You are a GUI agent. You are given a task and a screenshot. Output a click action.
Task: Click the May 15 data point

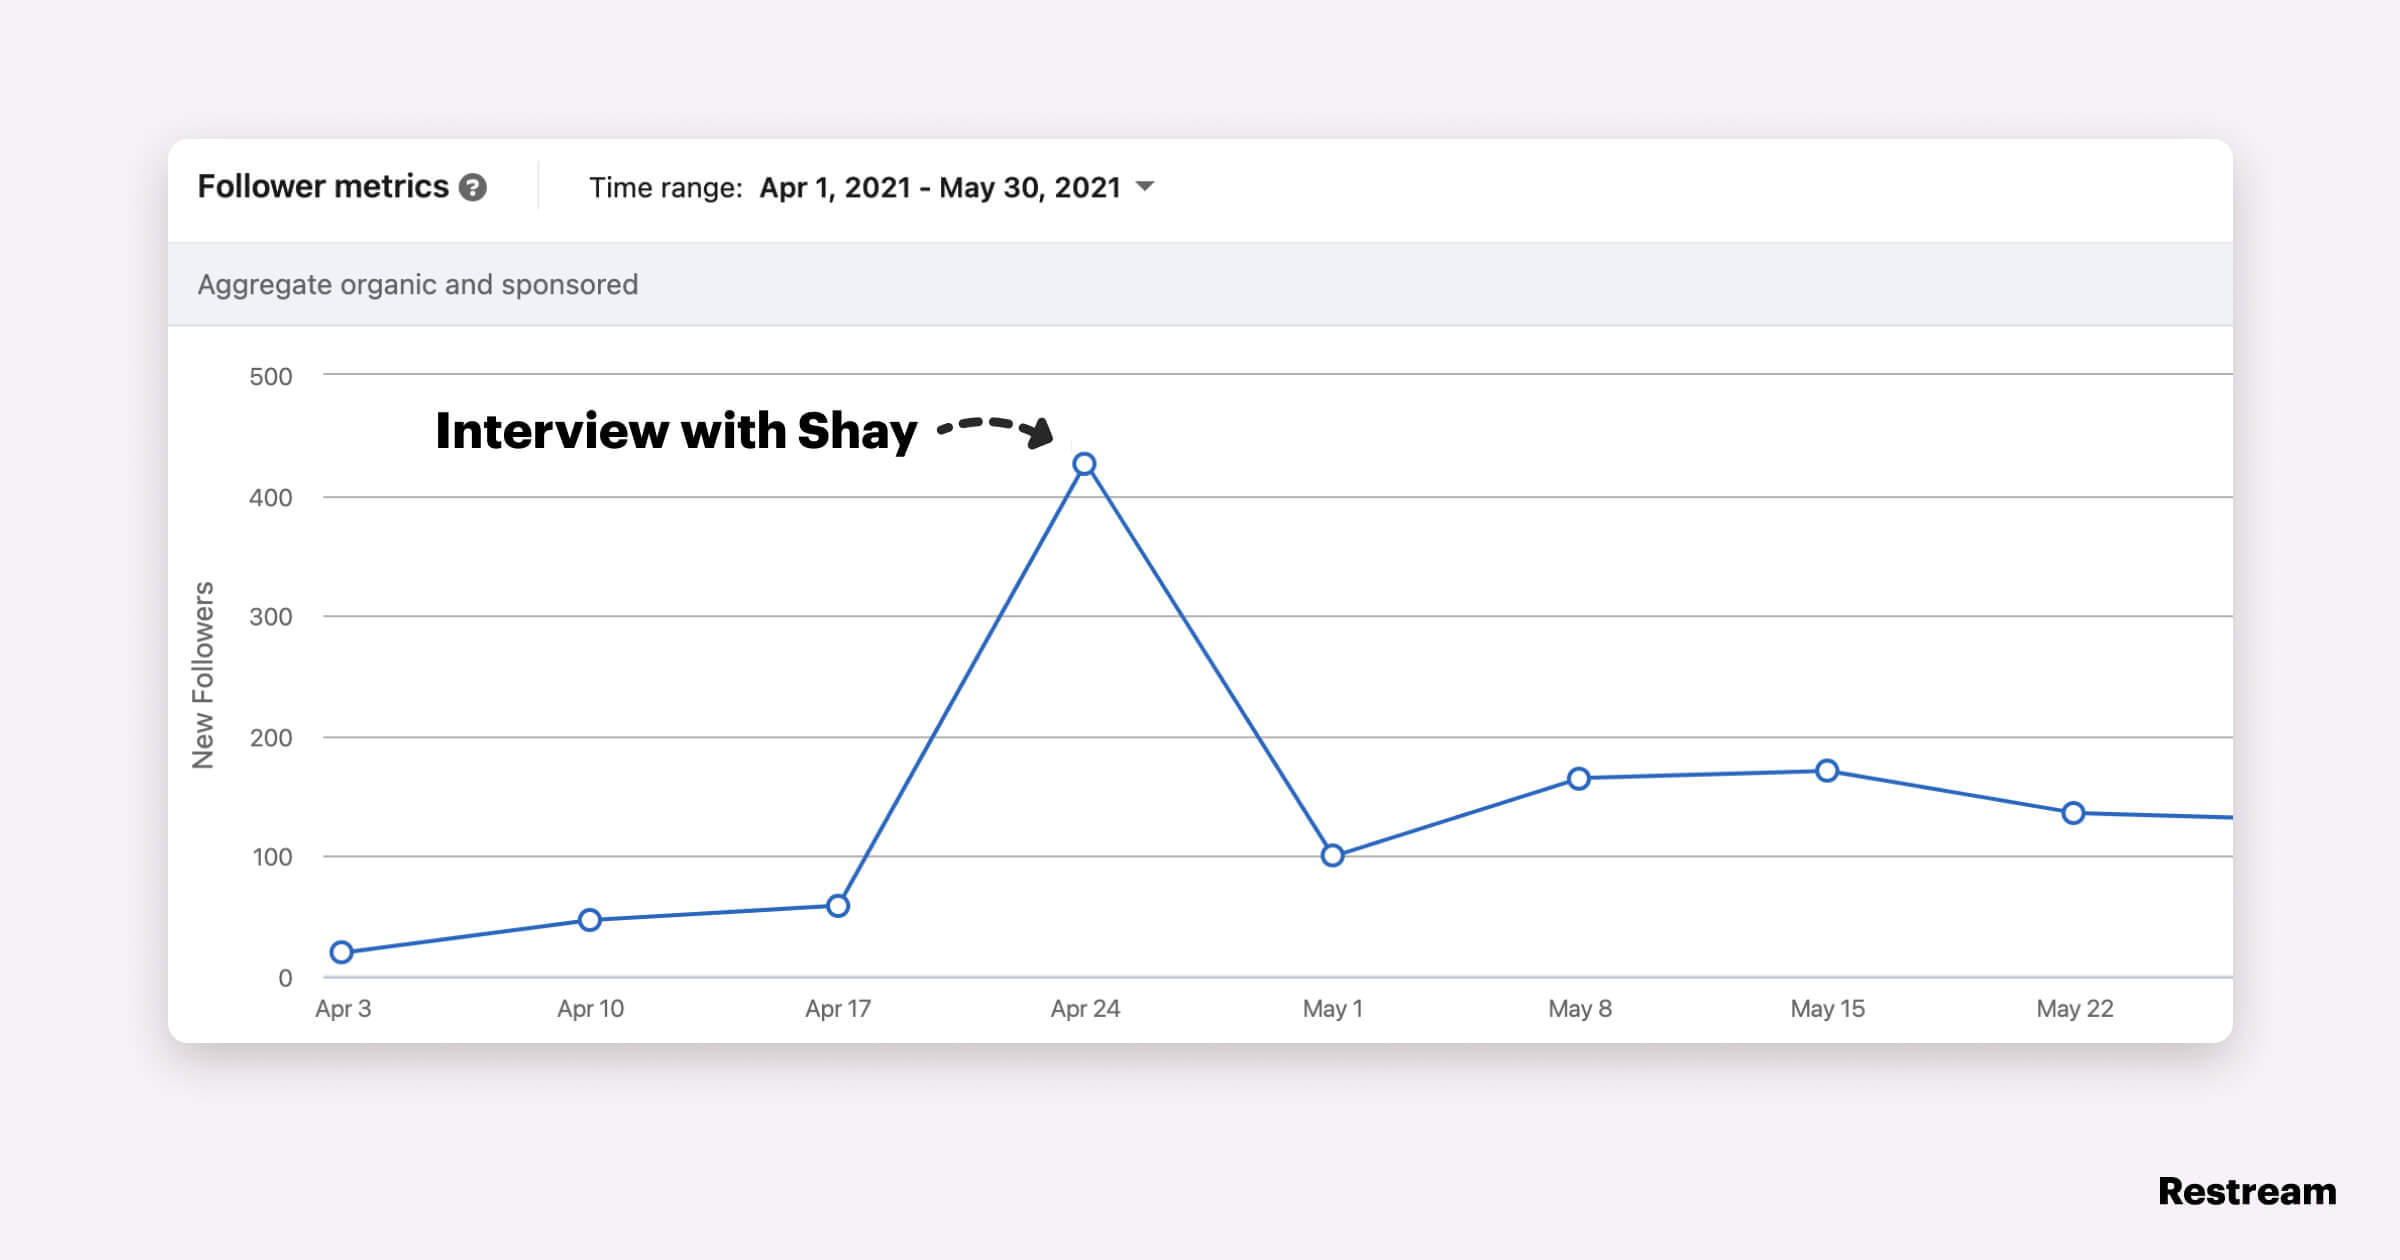click(x=1827, y=771)
